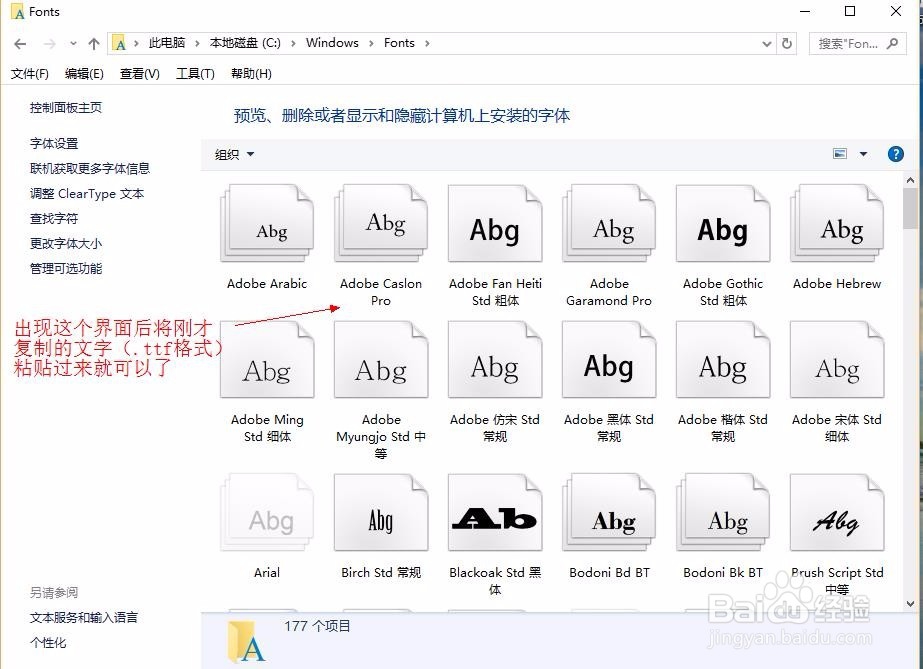Open the 文件(F) menu
This screenshot has width=923, height=669.
(29, 74)
